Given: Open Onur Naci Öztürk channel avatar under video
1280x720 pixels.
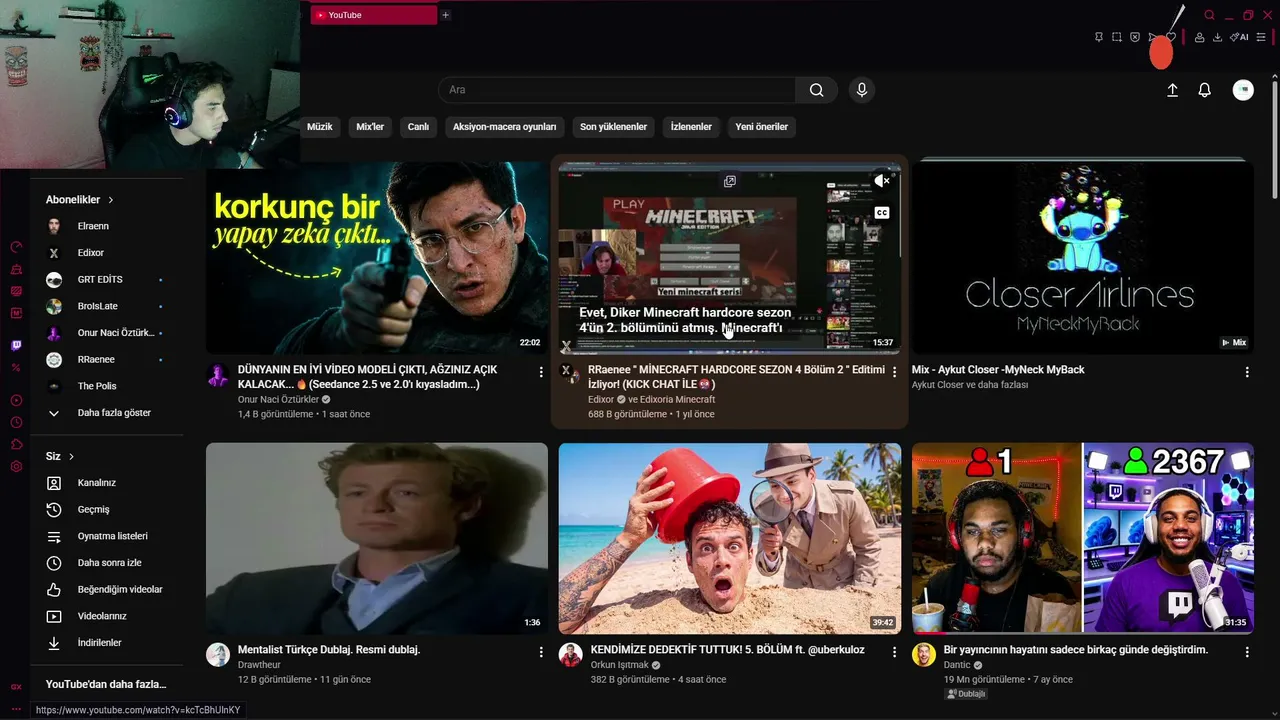Looking at the screenshot, I should [217, 376].
